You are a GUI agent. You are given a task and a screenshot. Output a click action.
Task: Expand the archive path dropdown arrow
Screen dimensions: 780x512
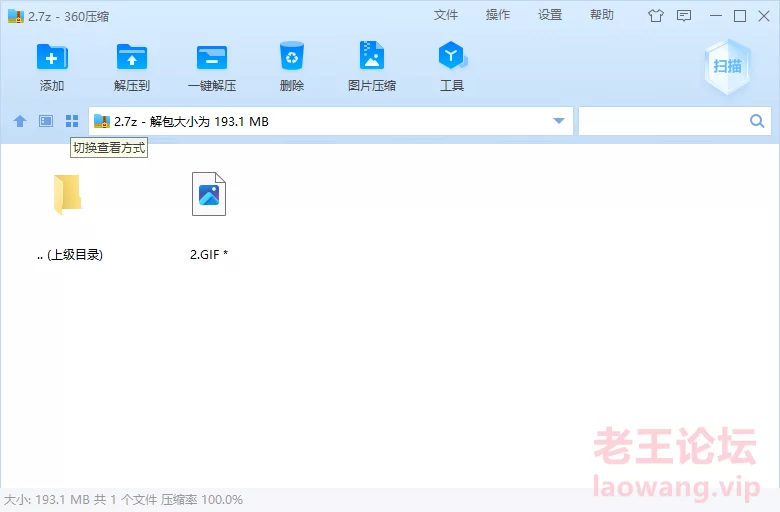point(559,121)
